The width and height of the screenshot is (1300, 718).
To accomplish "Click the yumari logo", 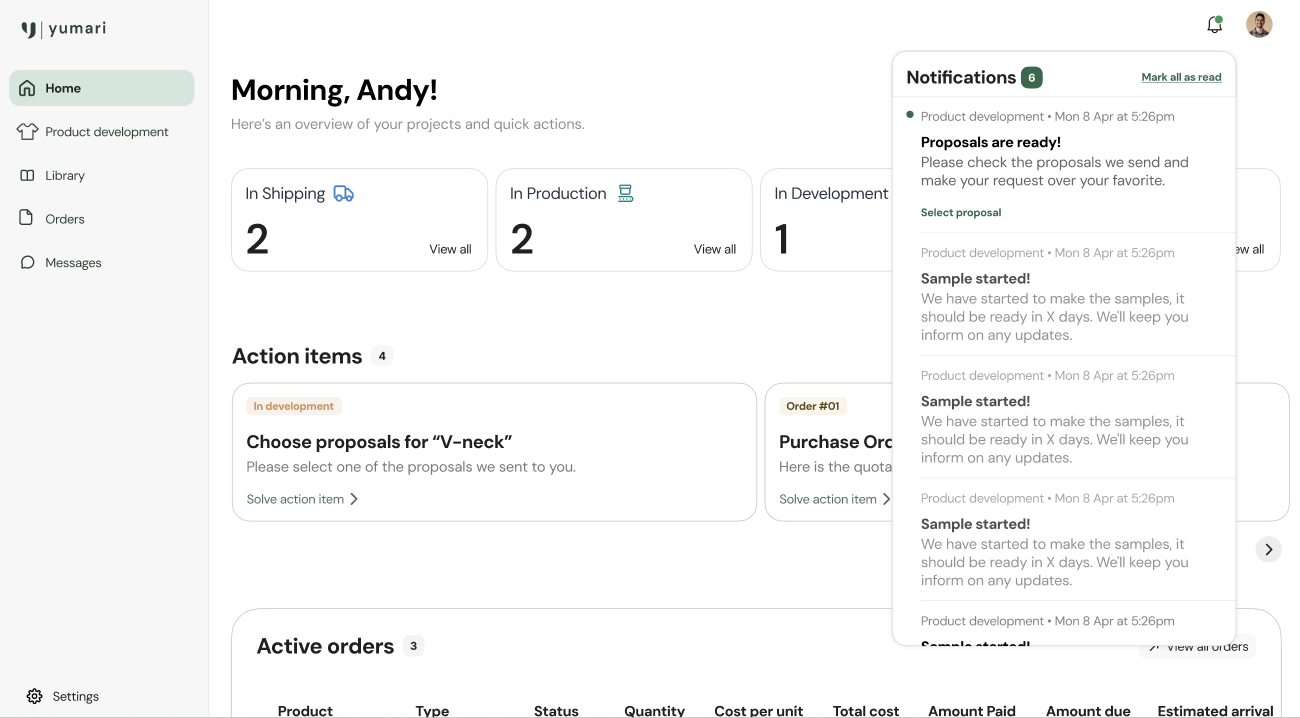I will pos(64,29).
